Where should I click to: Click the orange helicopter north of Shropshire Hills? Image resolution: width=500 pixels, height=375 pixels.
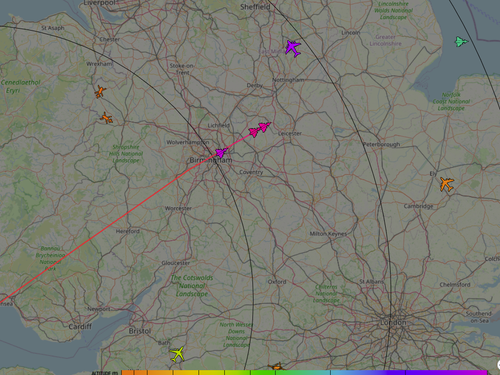click(x=106, y=118)
